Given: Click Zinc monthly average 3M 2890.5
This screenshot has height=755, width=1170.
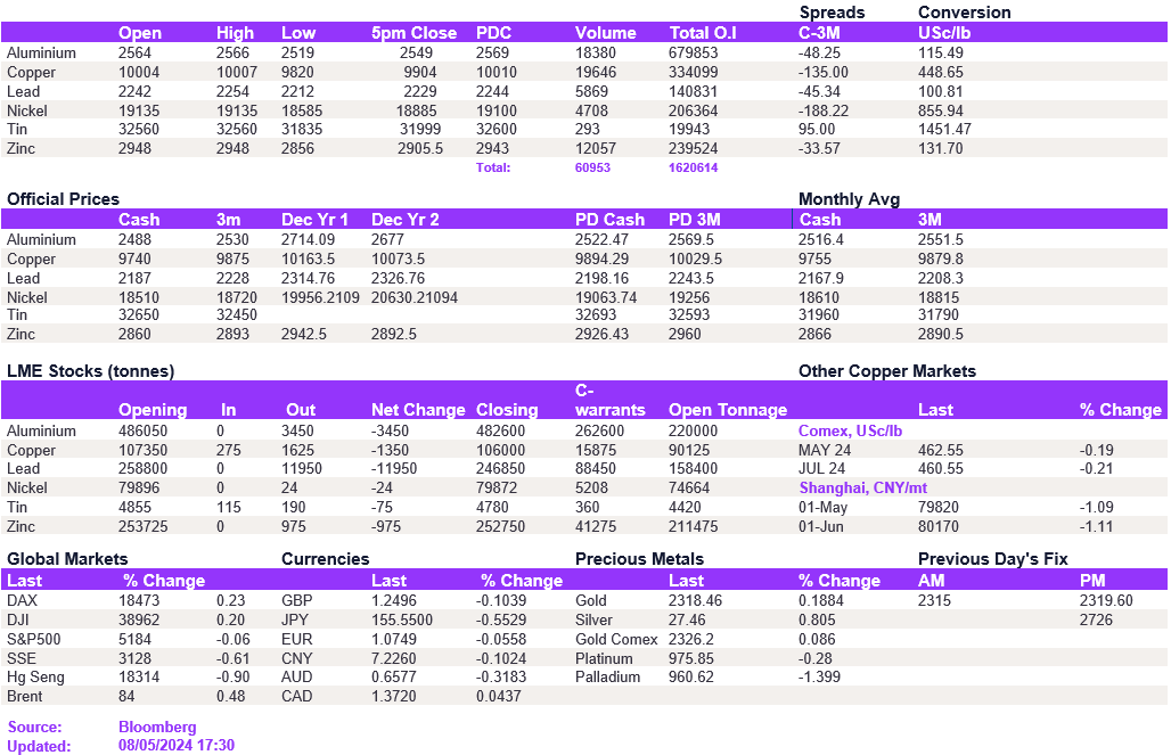Looking at the screenshot, I should 940,334.
